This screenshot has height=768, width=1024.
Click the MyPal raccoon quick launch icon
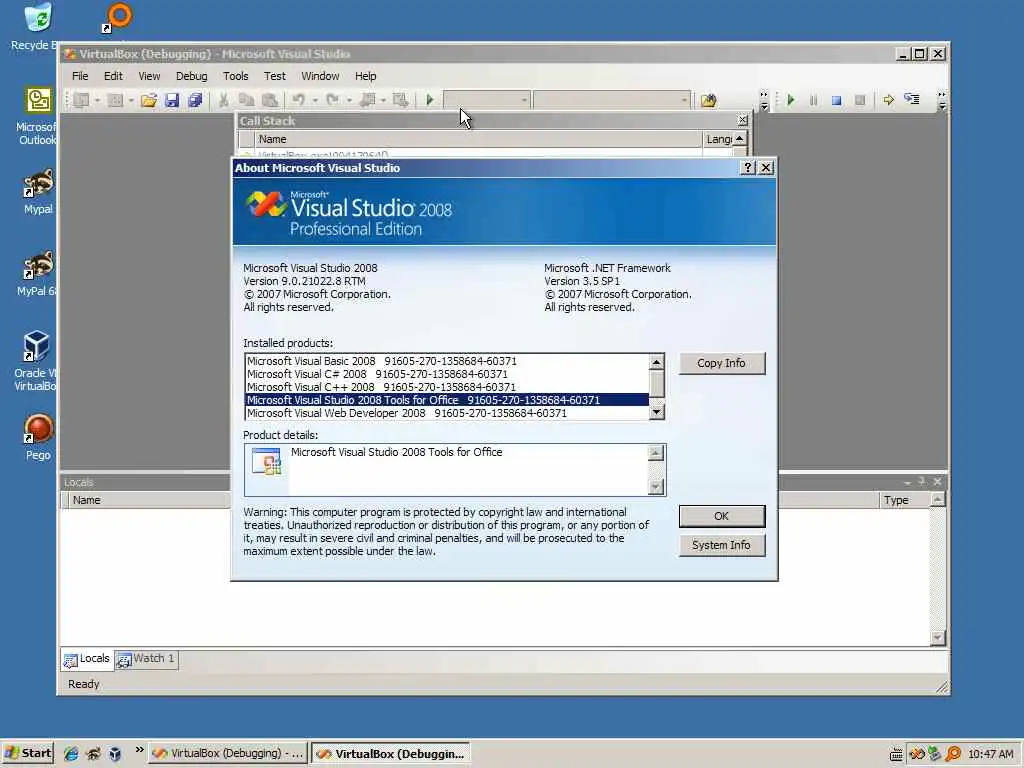[x=93, y=754]
